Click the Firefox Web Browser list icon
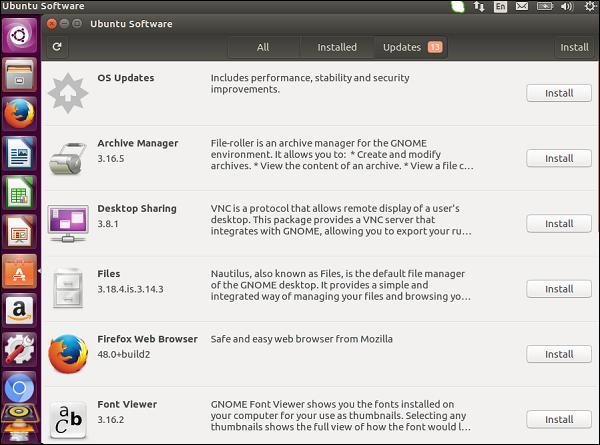 [68, 354]
